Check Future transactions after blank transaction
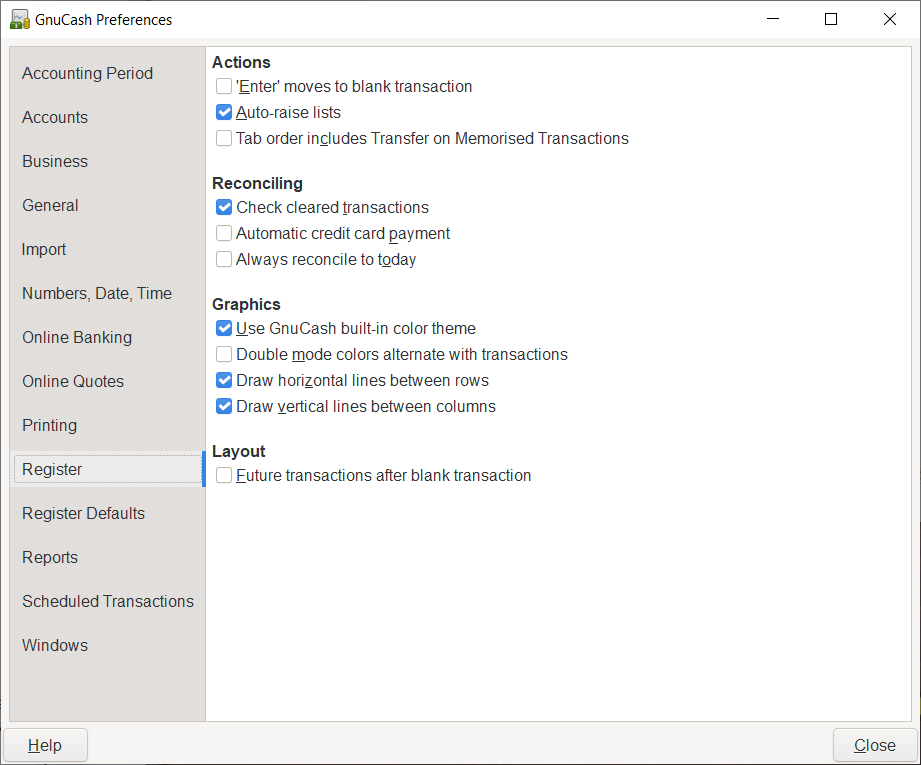Screen dimensions: 921x765 (224, 476)
